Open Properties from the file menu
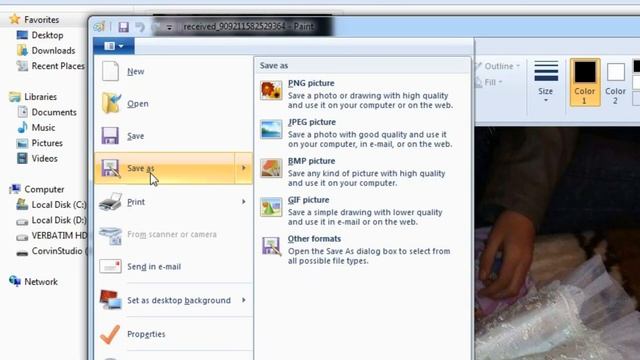 [x=173, y=334]
